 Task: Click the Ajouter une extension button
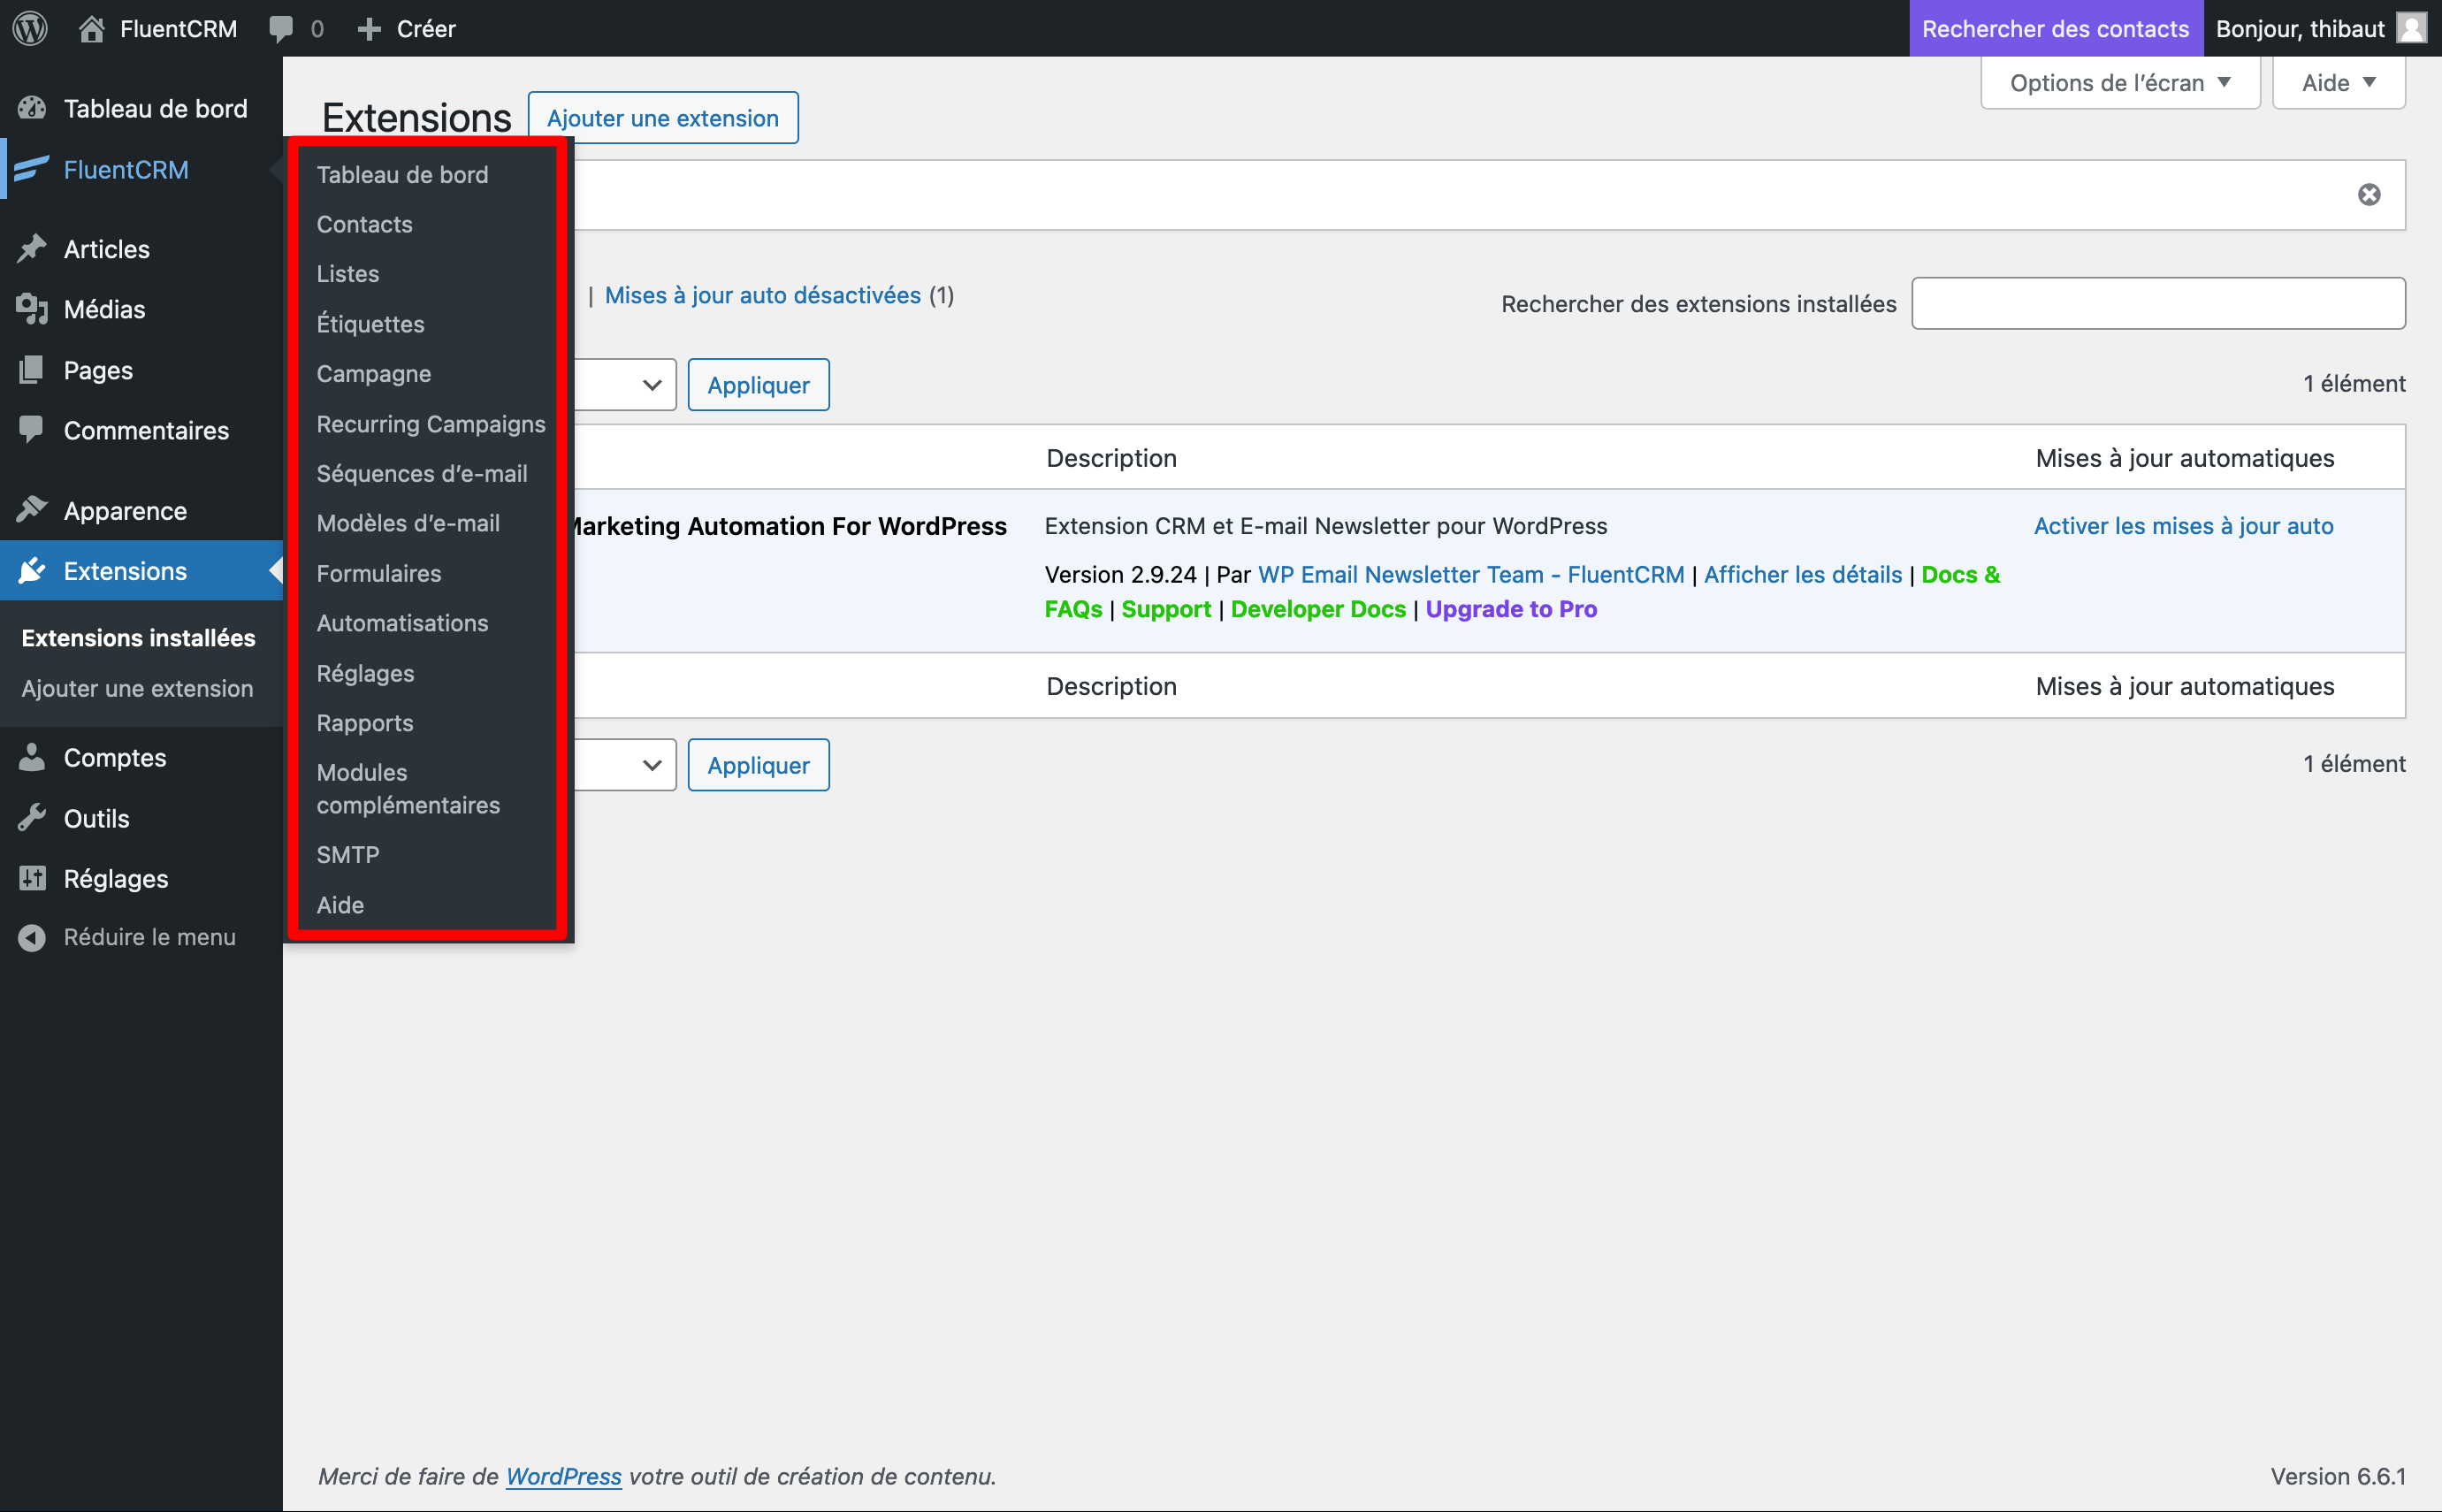[663, 117]
